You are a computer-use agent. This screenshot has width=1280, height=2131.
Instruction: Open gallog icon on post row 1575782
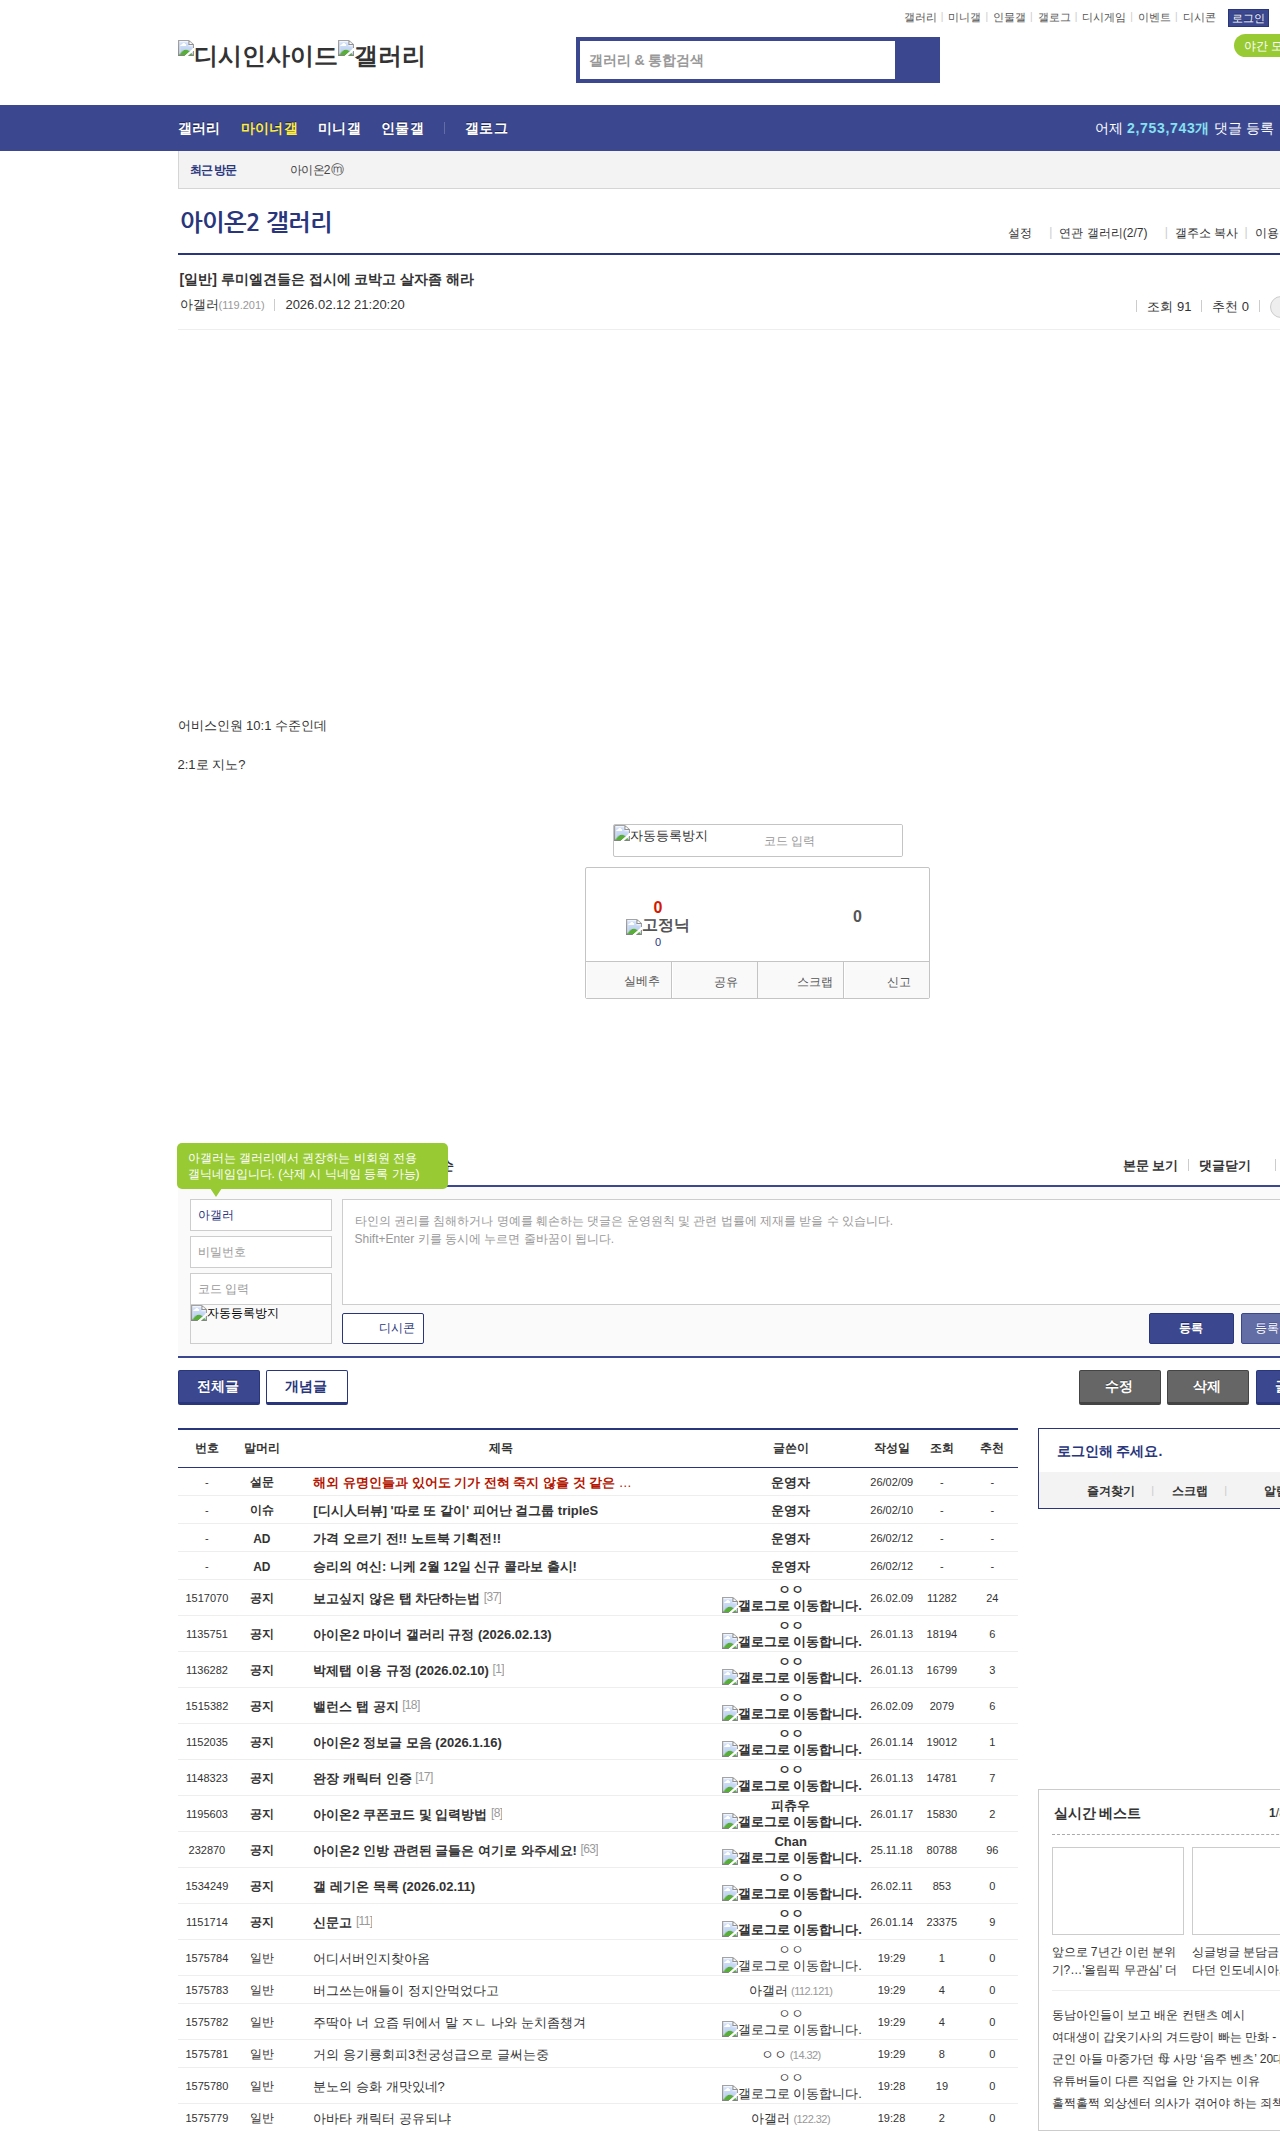tap(791, 2030)
